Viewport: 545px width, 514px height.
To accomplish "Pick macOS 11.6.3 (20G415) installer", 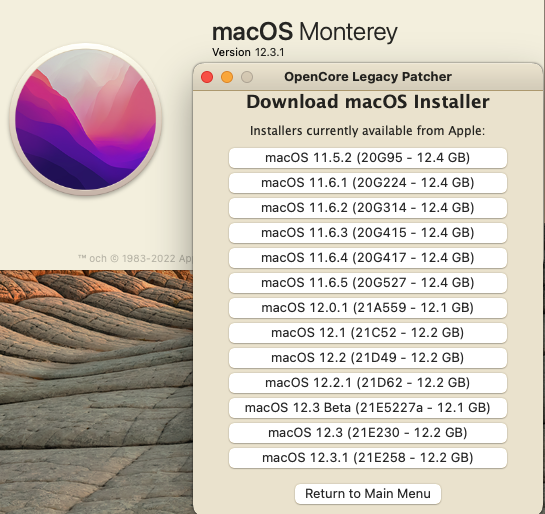I will point(368,233).
